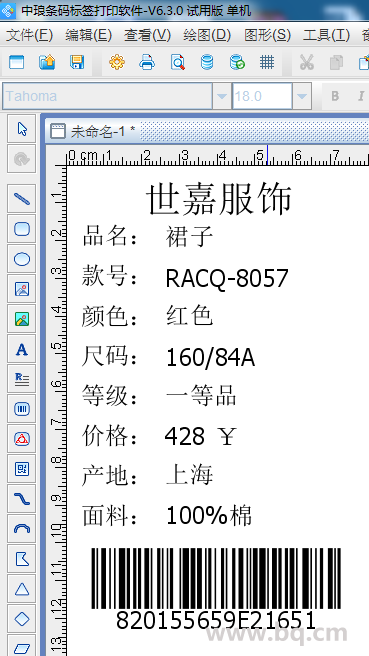Open print preview magnifier icon
The image size is (369, 656).
pos(177,62)
